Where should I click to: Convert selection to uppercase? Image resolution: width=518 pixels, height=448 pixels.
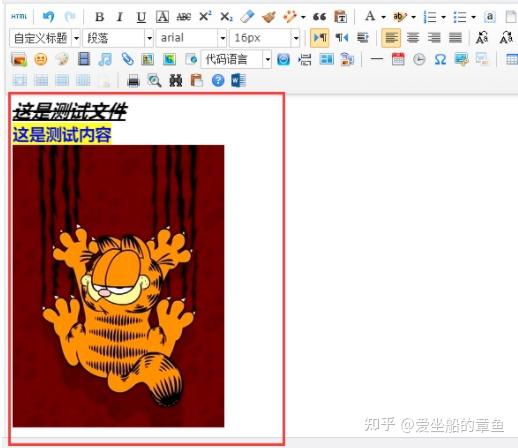(482, 38)
